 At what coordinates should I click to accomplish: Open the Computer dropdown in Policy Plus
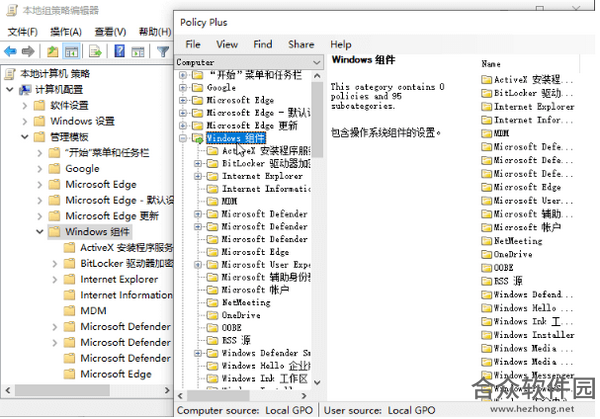pyautogui.click(x=249, y=62)
